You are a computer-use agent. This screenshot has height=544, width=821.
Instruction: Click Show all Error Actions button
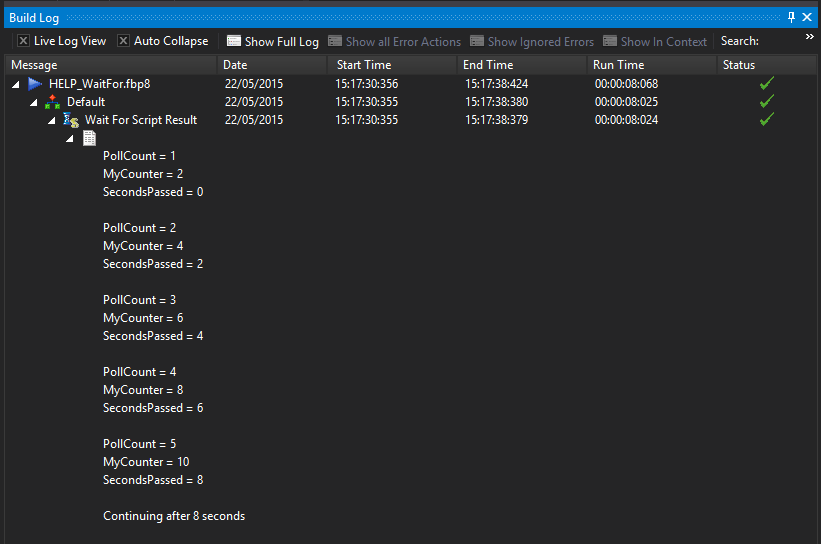tap(395, 41)
